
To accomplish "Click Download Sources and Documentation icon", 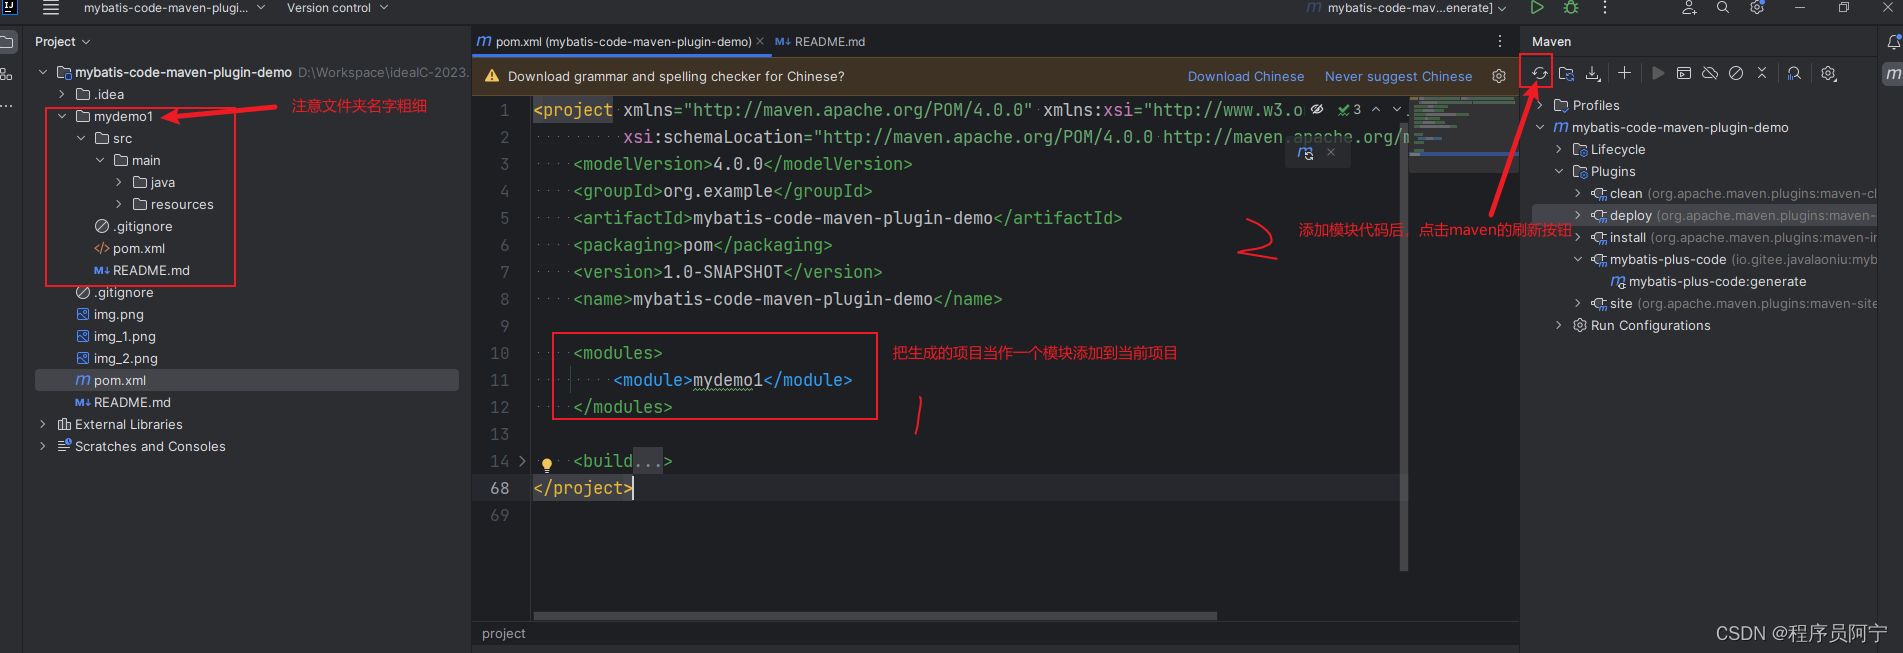I will (1593, 73).
